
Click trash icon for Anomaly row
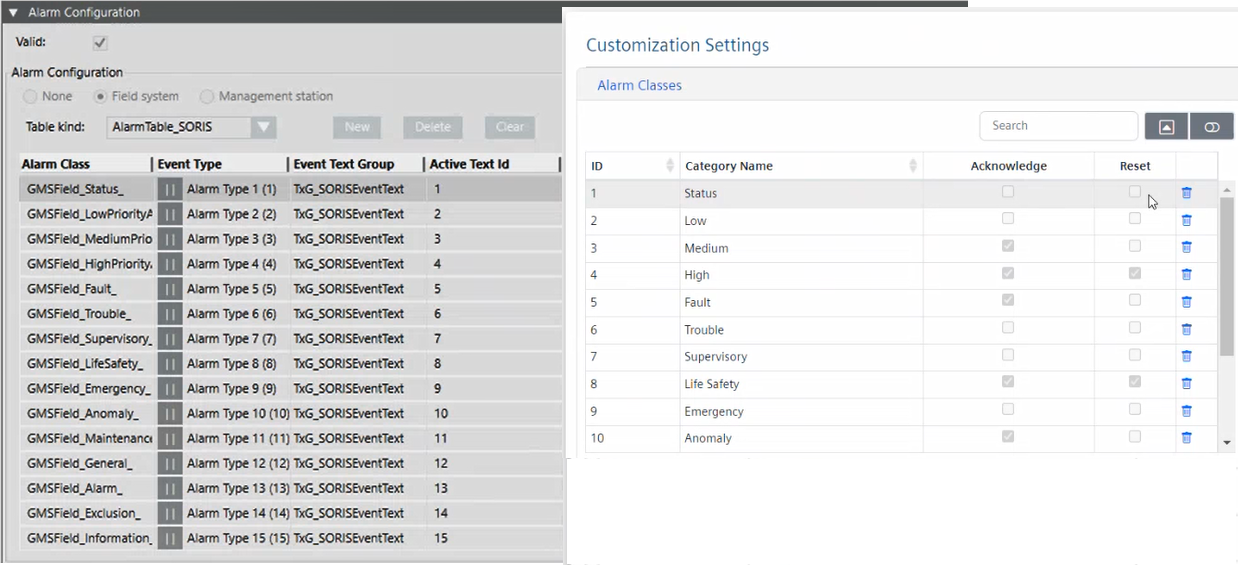(1186, 438)
